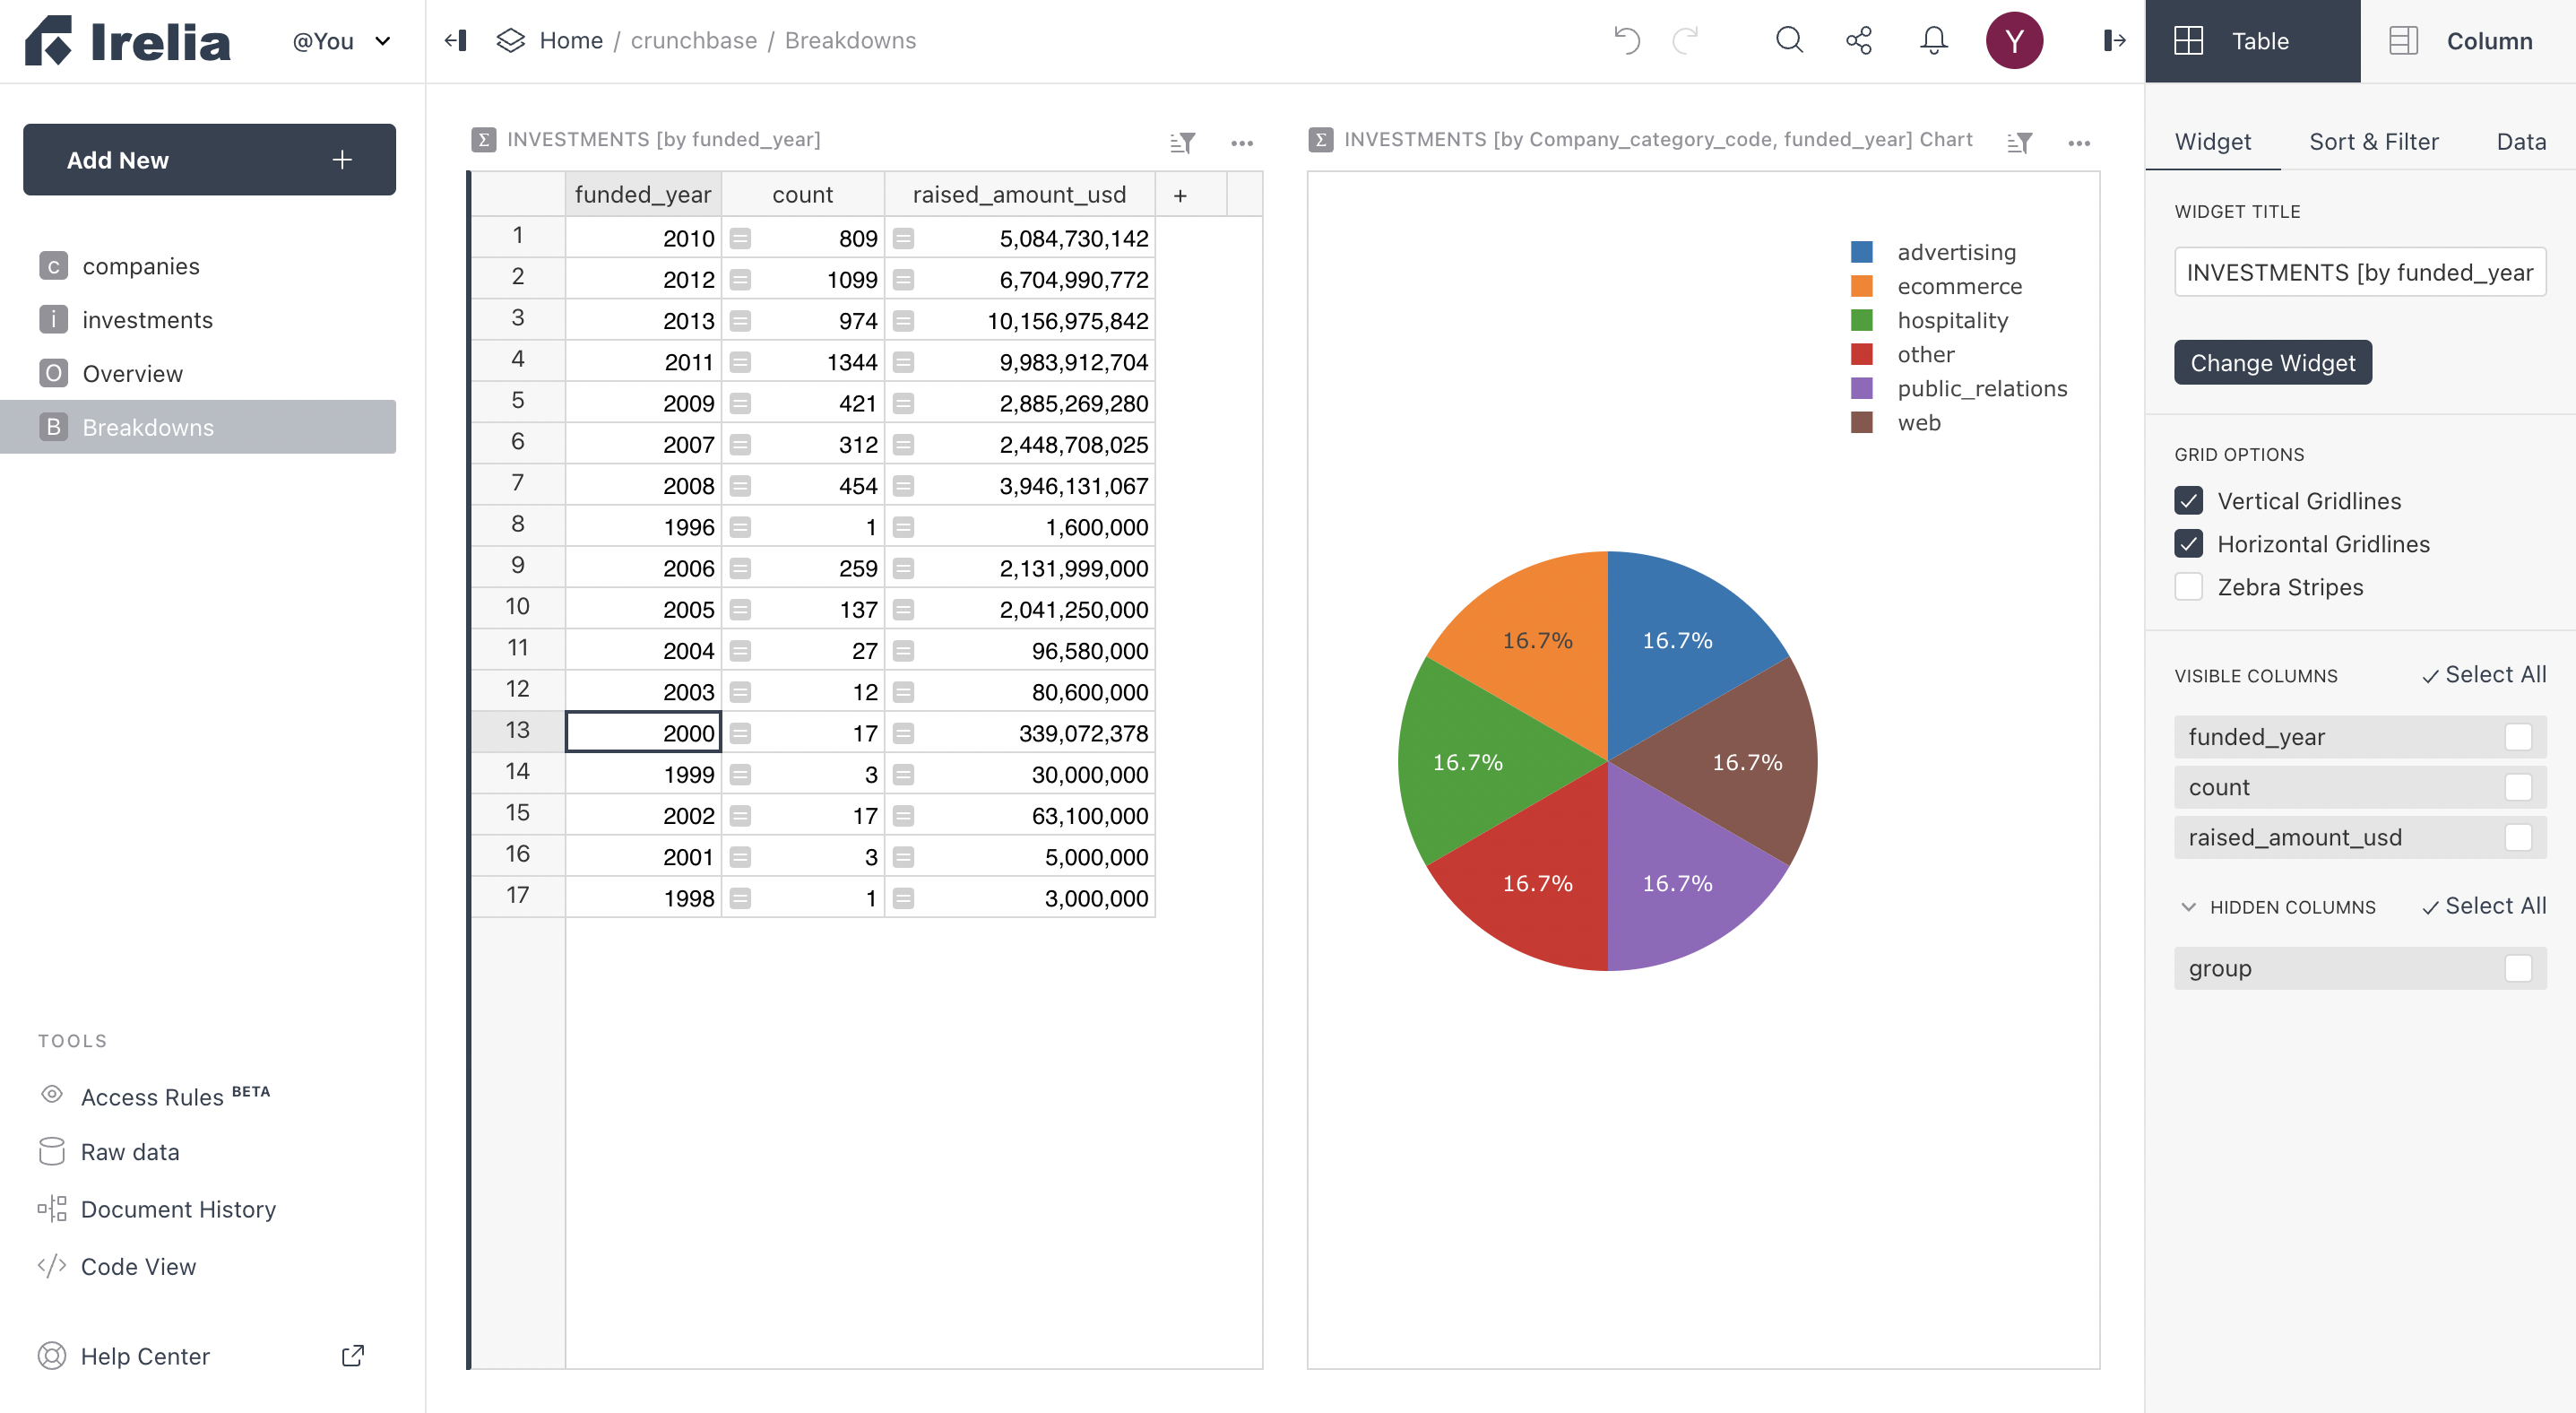Image resolution: width=2576 pixels, height=1413 pixels.
Task: Expand the Add New plus menu
Action: pos(342,160)
